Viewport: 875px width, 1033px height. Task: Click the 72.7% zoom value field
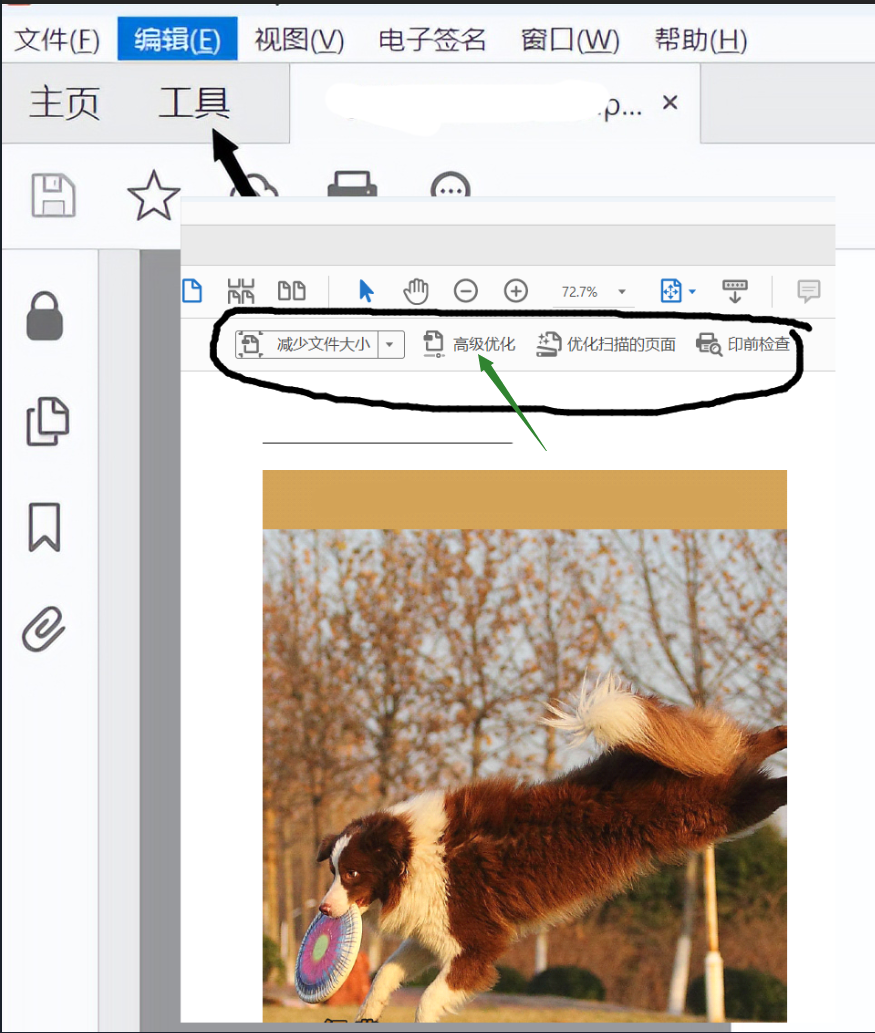(x=579, y=292)
